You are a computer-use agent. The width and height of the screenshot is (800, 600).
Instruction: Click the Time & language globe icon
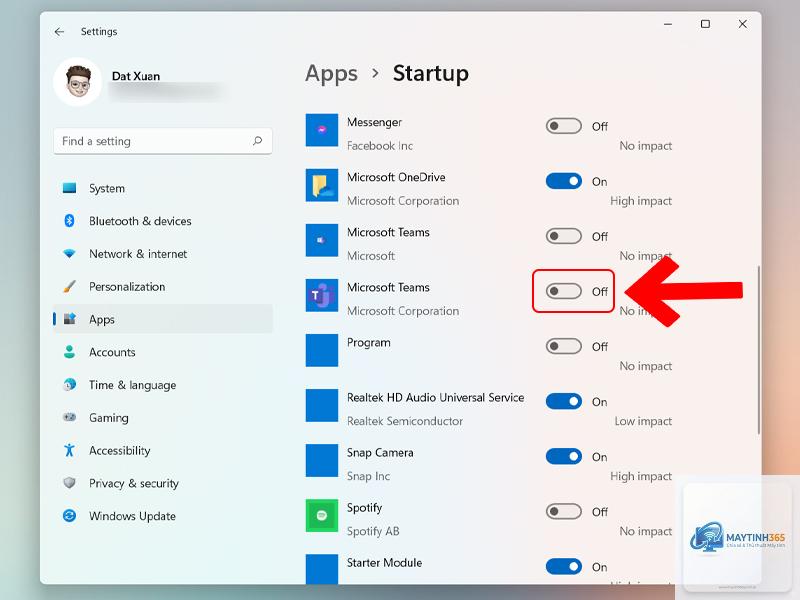pyautogui.click(x=69, y=384)
